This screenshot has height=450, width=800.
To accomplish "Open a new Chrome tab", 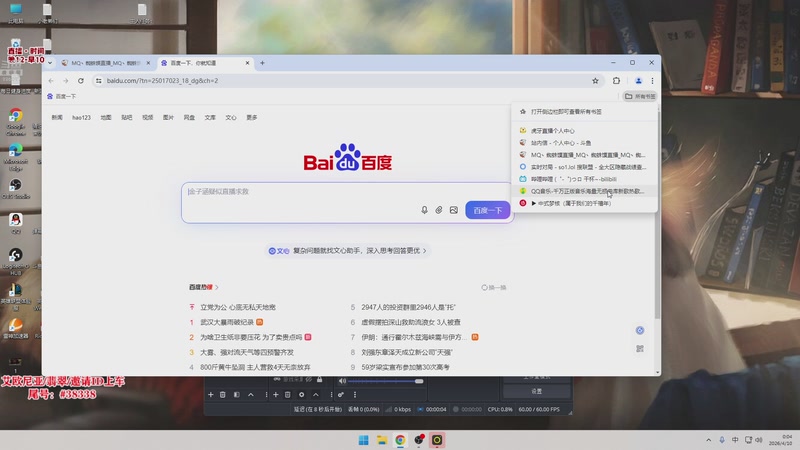I will (262, 63).
